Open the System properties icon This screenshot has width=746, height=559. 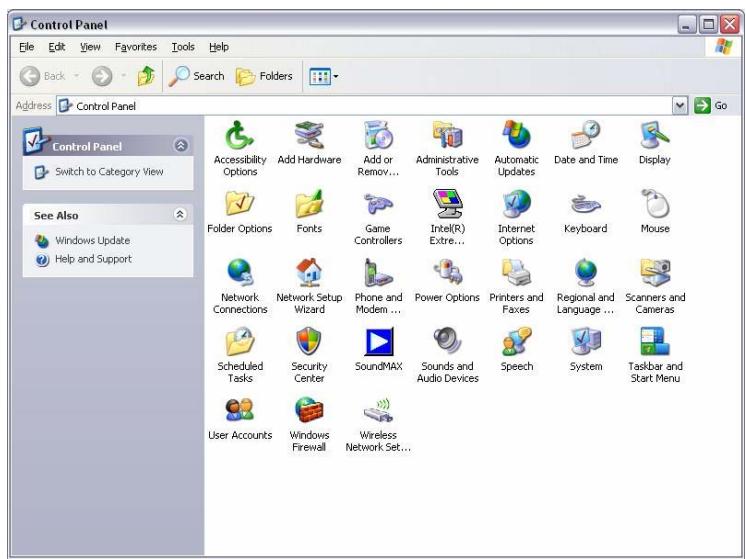click(586, 350)
